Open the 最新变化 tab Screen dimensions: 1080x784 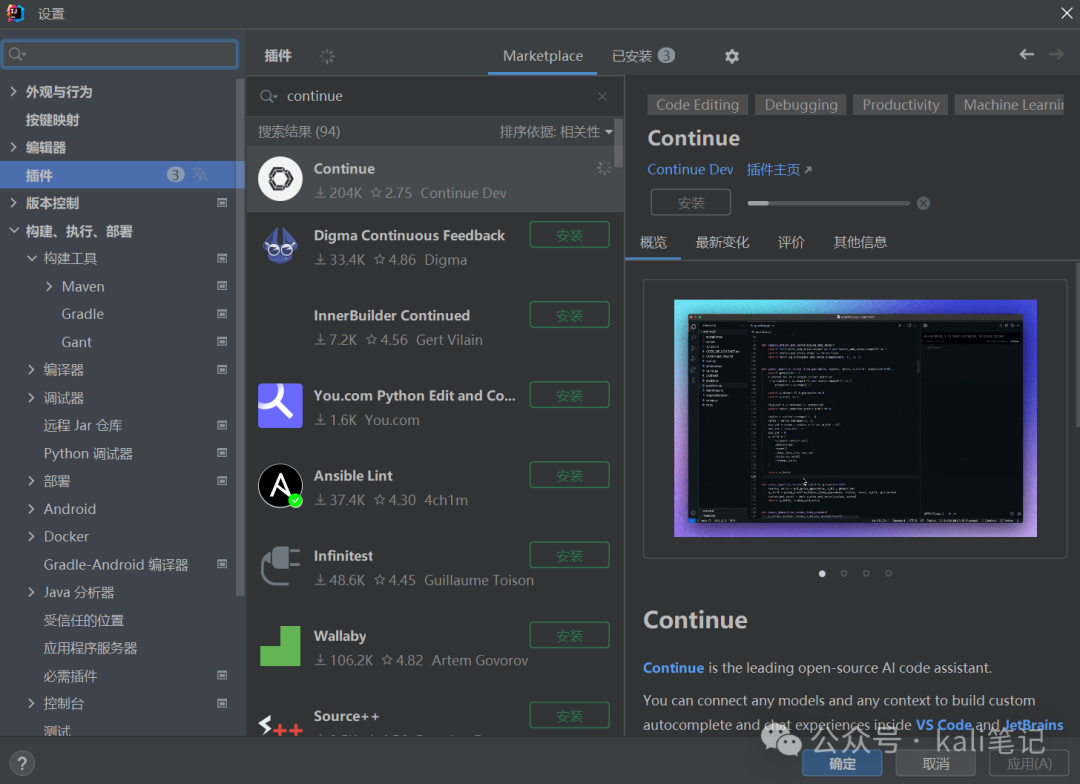pos(722,243)
